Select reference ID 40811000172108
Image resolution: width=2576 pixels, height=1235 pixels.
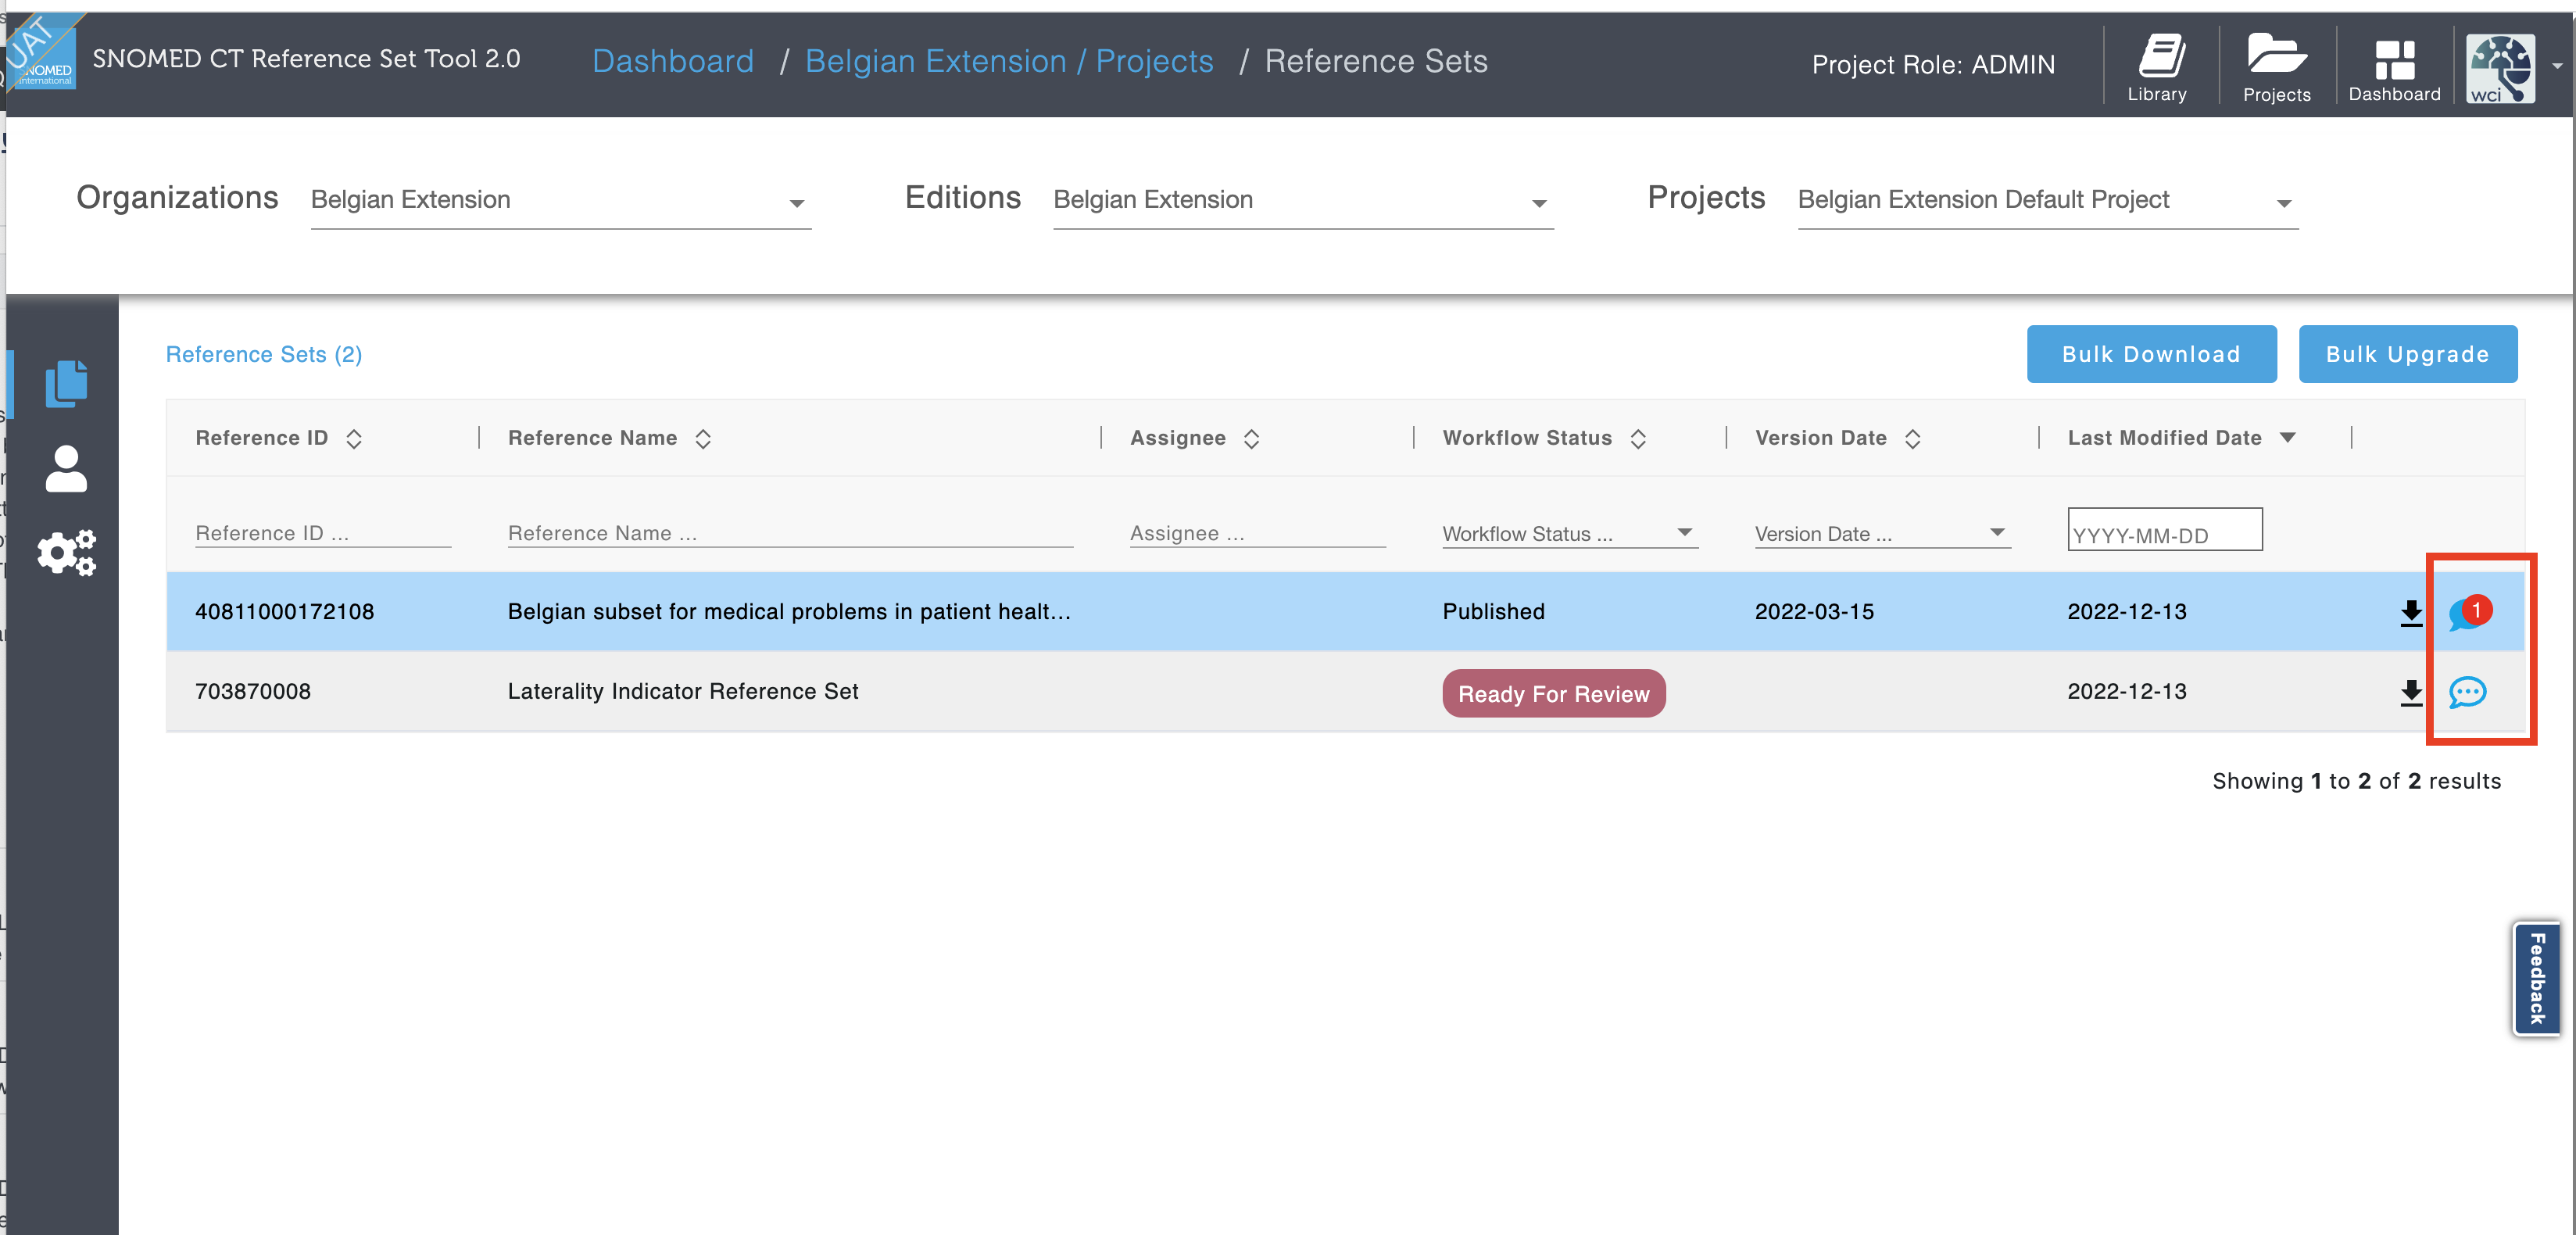285,612
